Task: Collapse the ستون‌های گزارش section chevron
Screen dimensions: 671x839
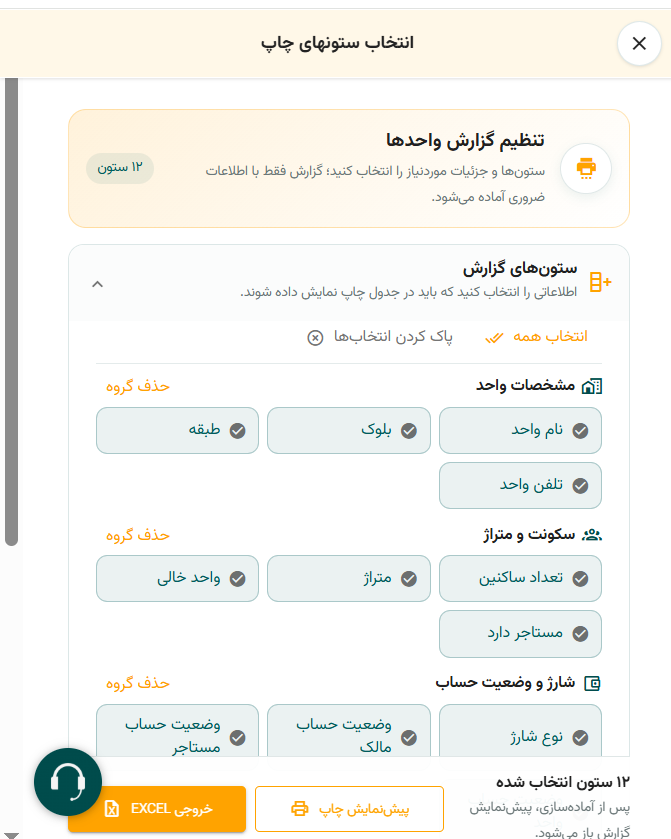Action: coord(97,284)
